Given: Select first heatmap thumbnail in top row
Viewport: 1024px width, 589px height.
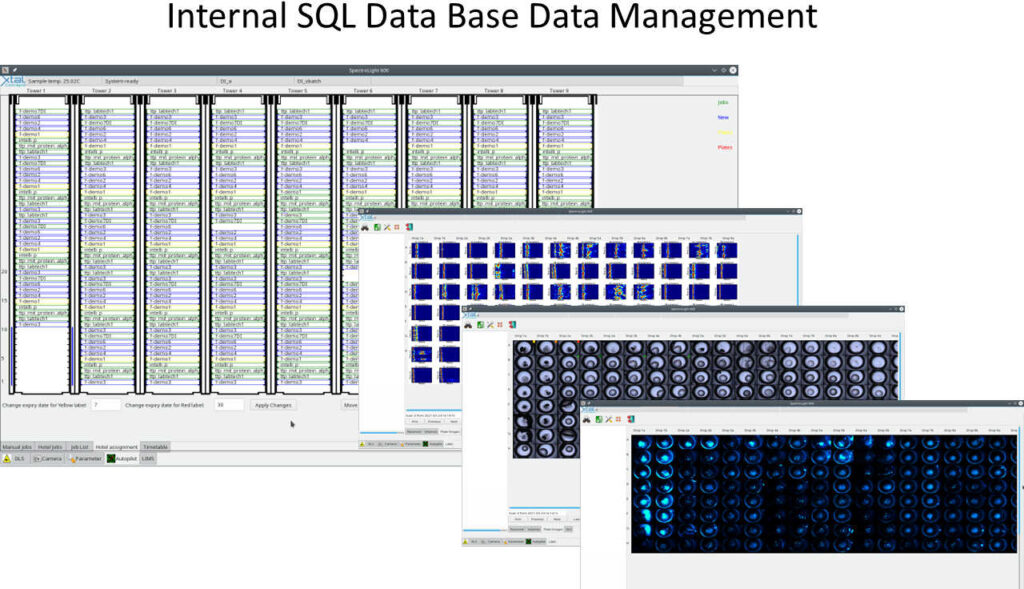Looking at the screenshot, I should pos(421,250).
